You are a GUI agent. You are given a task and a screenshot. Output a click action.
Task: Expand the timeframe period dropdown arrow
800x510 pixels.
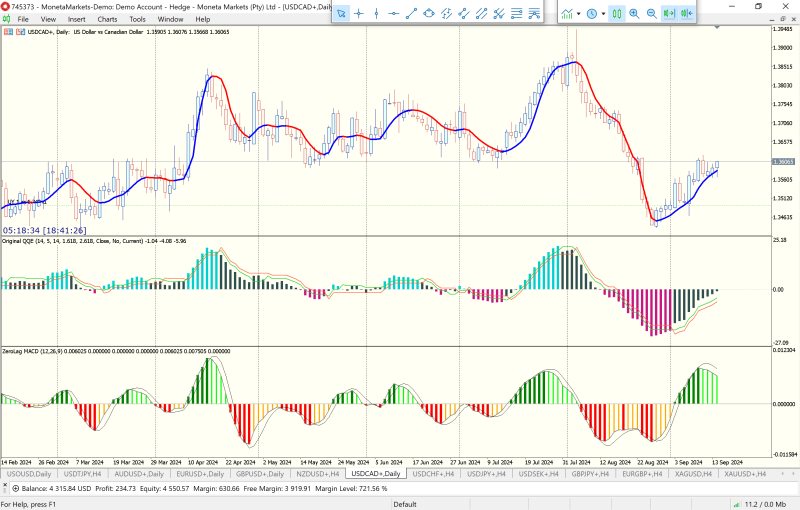602,14
